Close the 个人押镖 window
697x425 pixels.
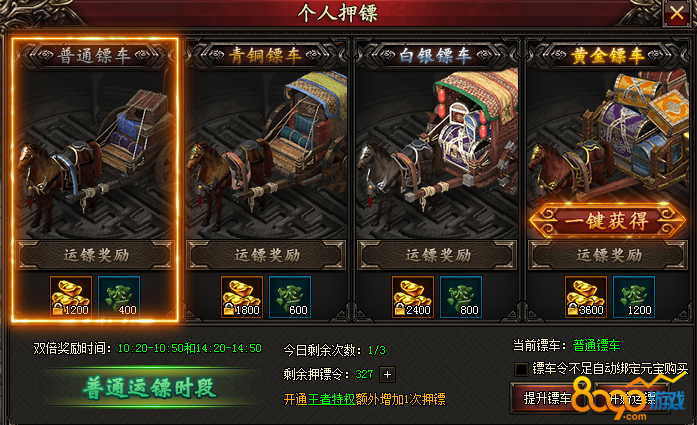coord(677,13)
